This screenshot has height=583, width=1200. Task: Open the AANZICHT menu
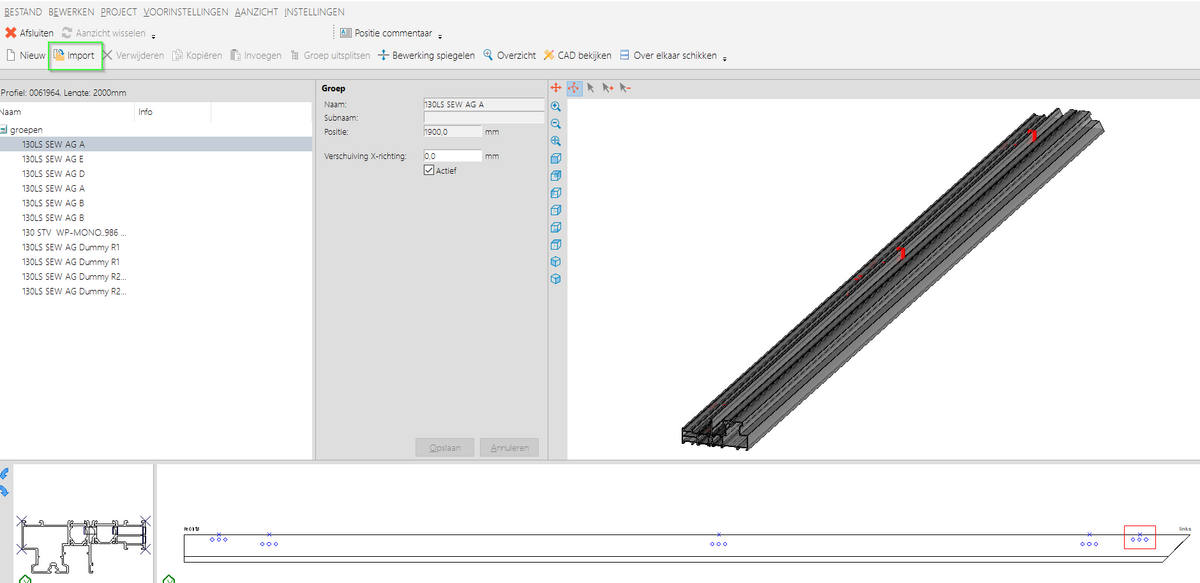[x=257, y=12]
